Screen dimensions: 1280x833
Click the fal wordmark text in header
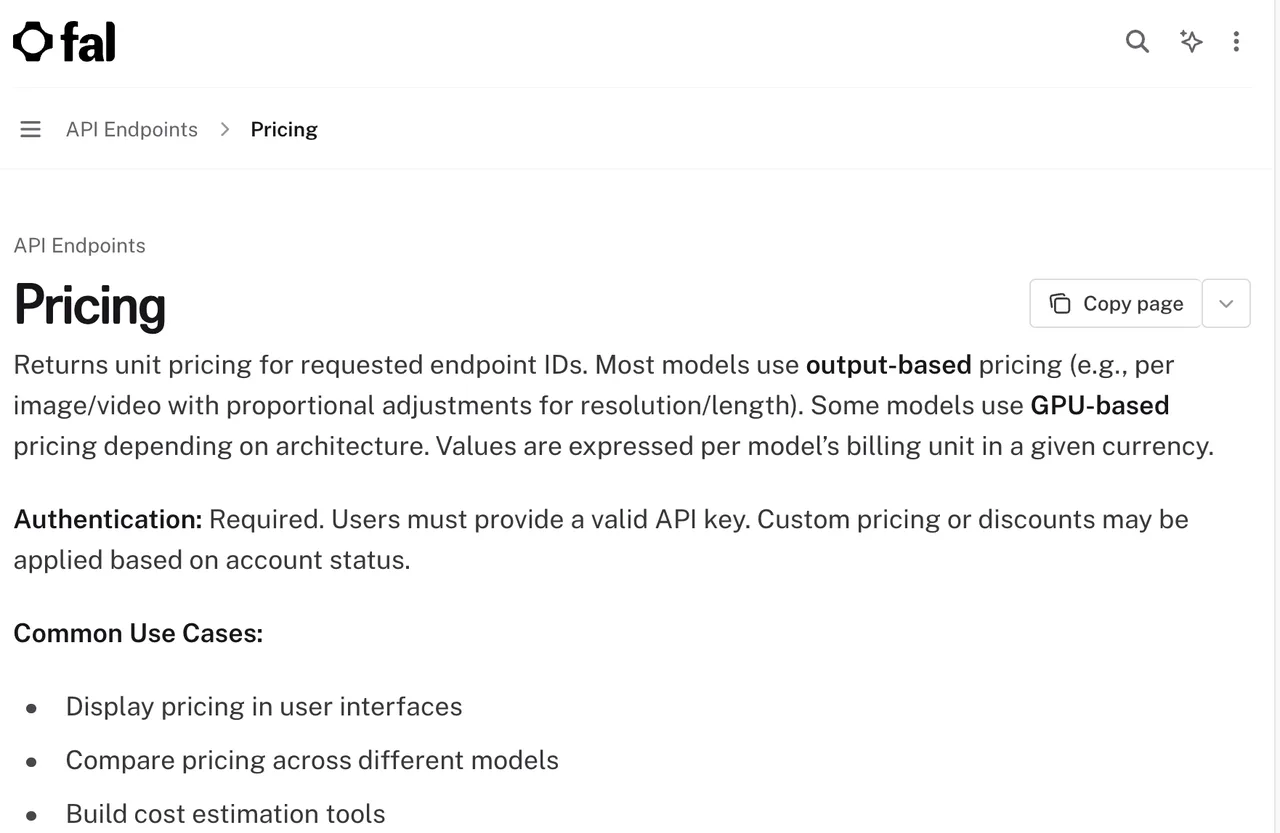88,42
